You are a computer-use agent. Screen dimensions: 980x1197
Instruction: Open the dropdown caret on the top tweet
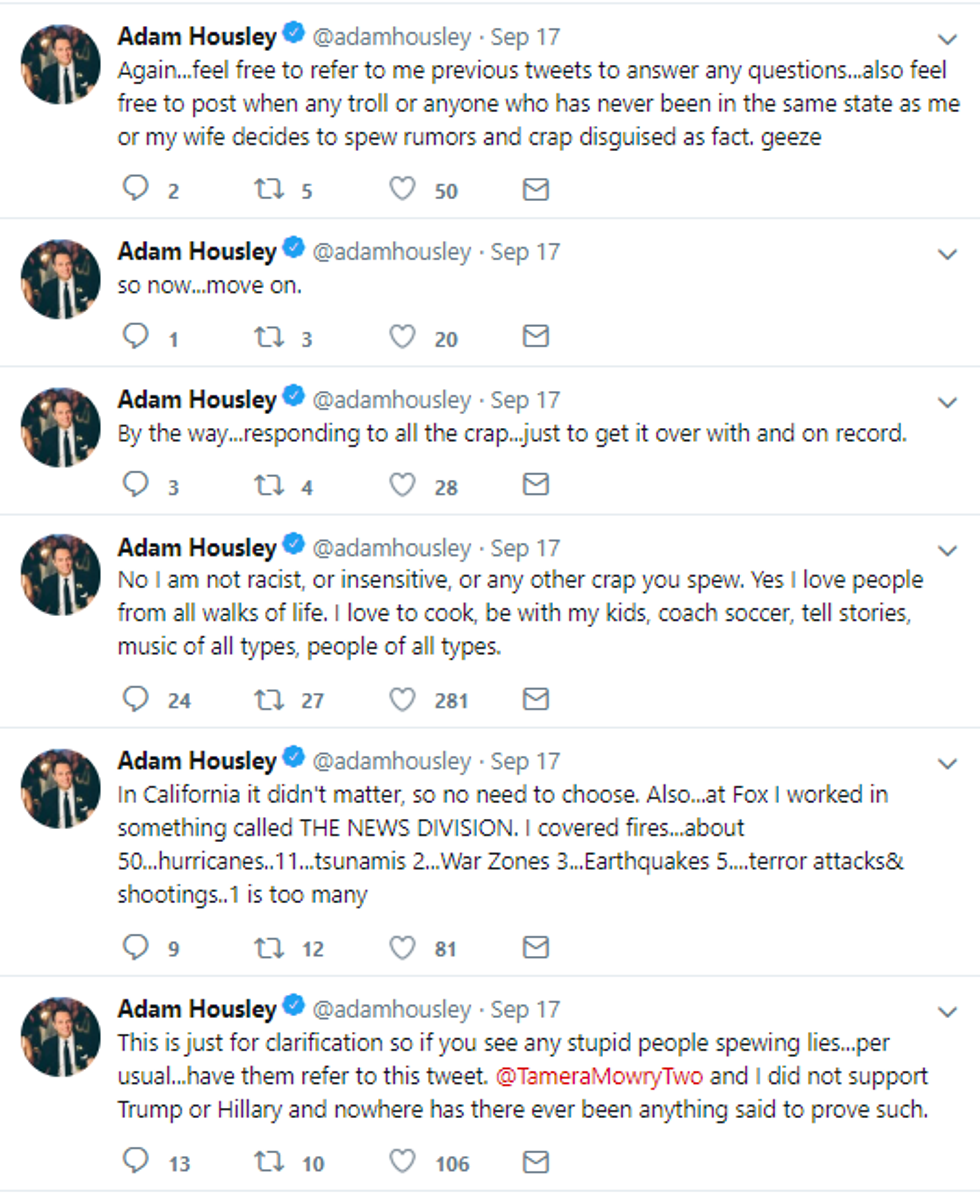pos(947,39)
